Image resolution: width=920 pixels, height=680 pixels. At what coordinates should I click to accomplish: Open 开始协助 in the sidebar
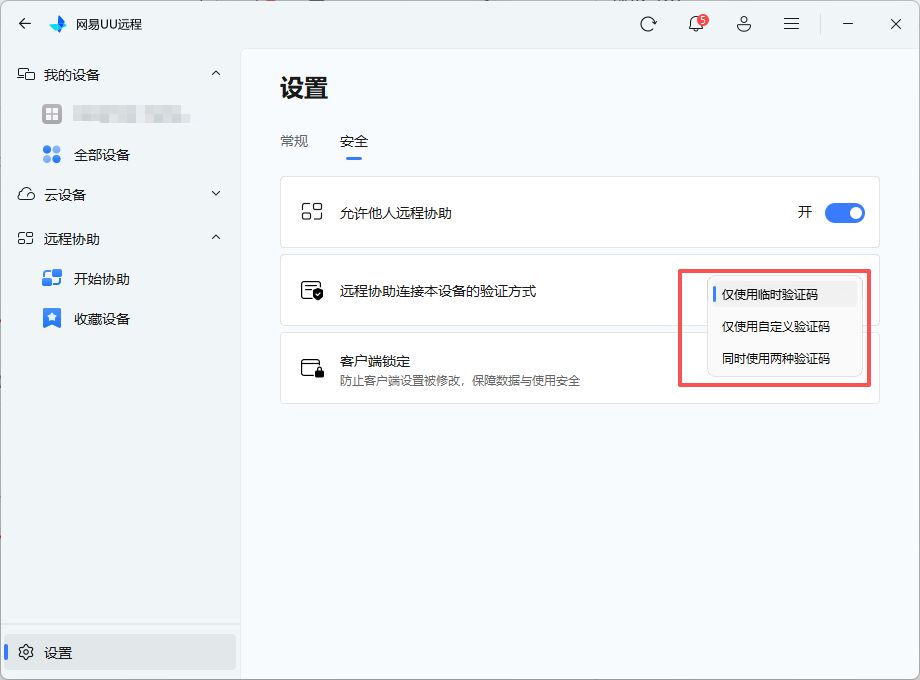(102, 279)
